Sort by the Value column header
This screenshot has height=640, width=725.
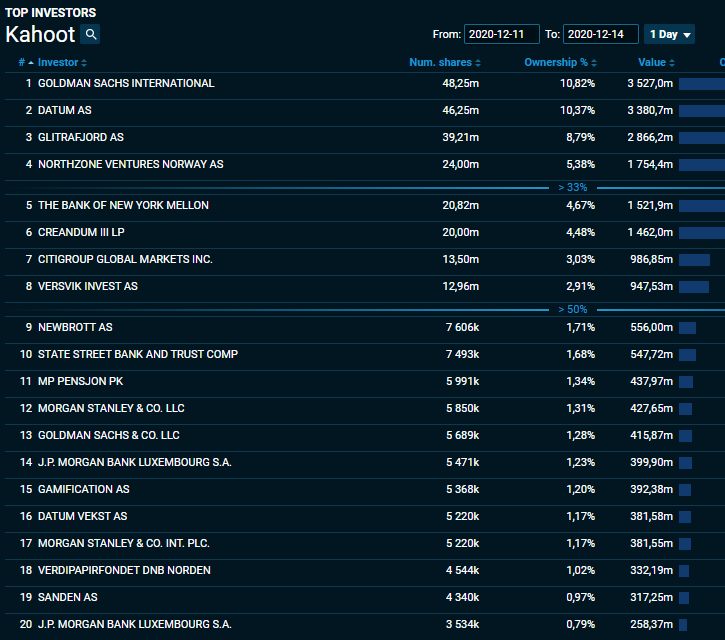(656, 62)
